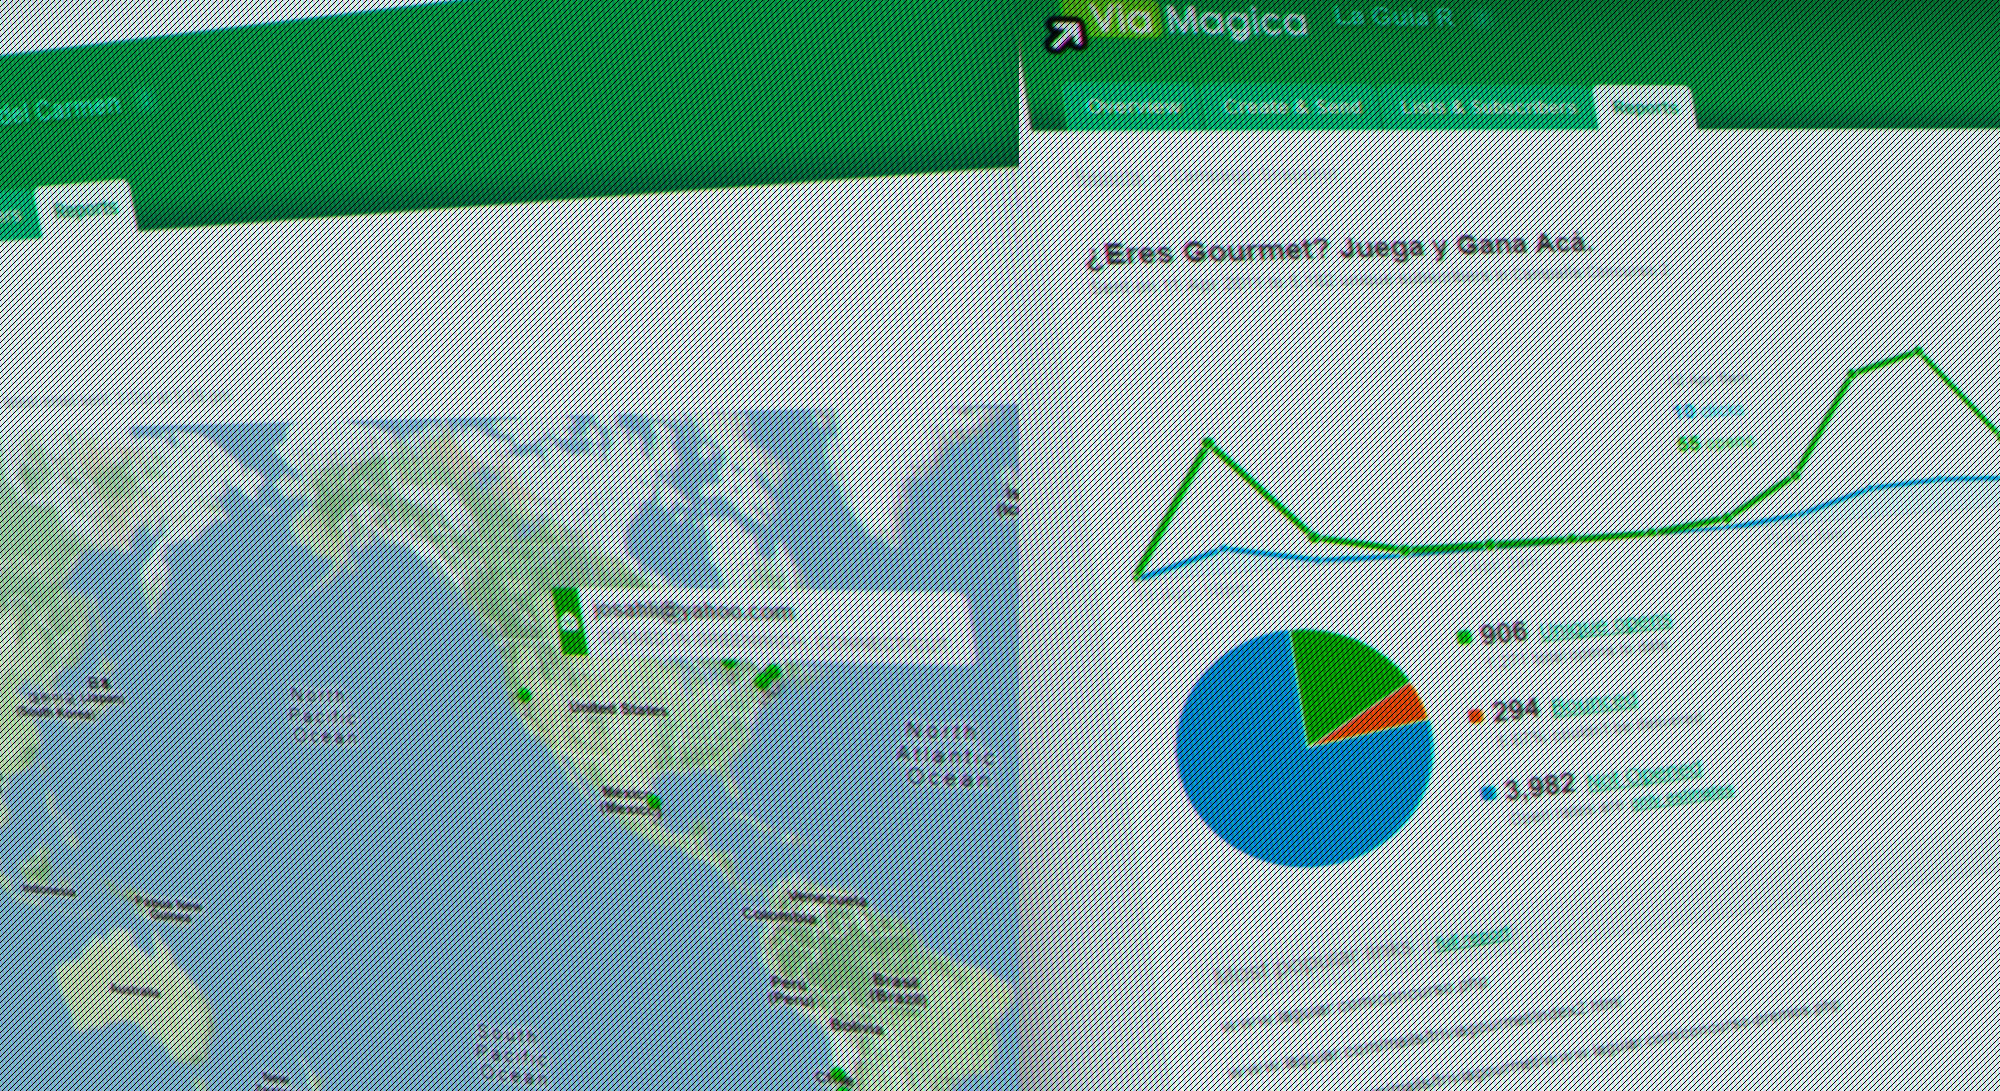
Task: Open dropdown arrow beside del Carmen
Action: point(146,98)
